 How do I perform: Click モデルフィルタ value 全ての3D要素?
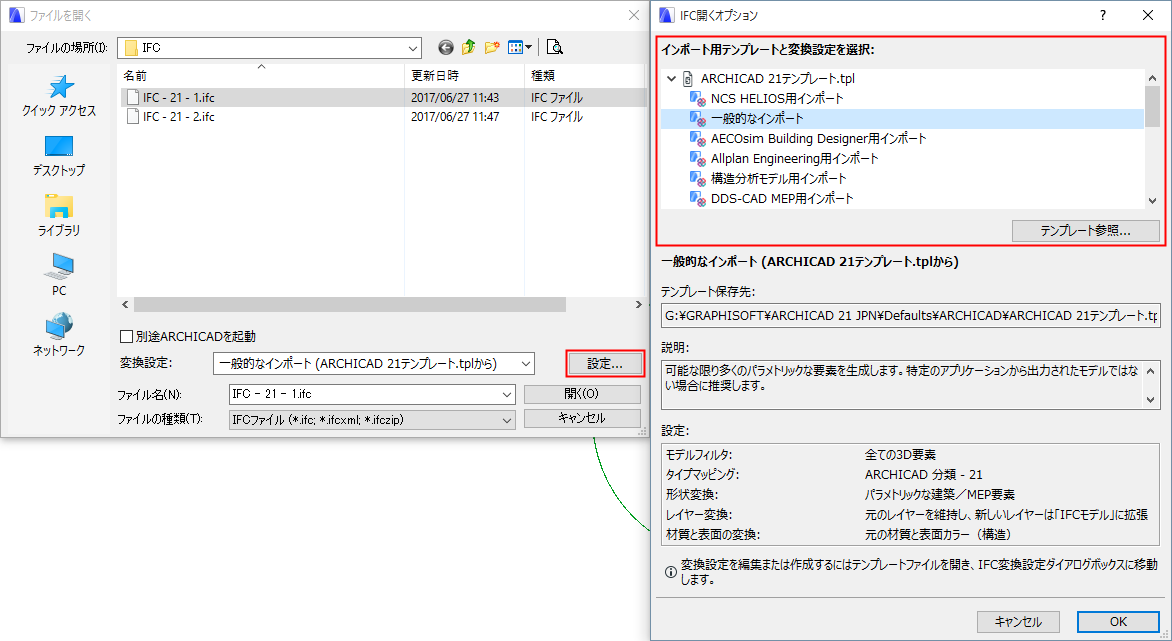[x=900, y=455]
